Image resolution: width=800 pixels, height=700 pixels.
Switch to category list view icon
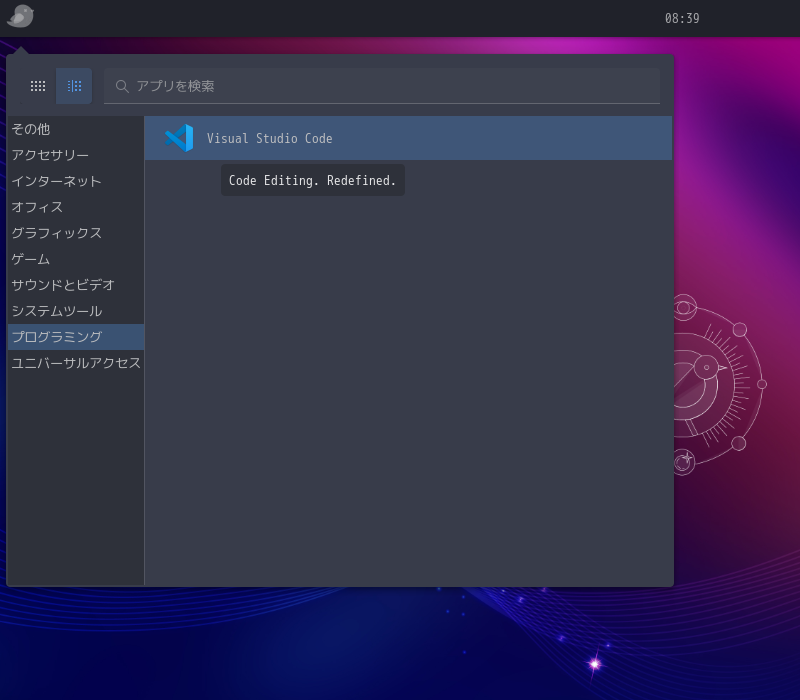74,86
